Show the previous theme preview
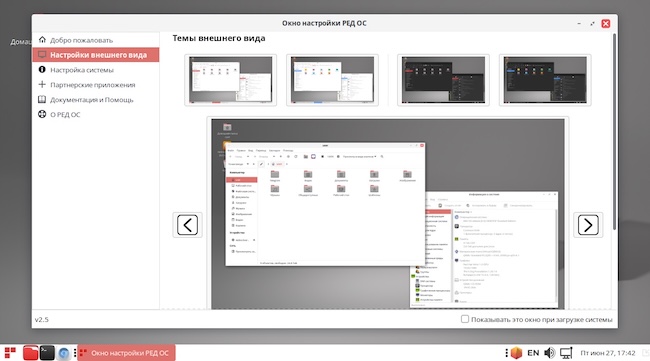Image resolution: width=650 pixels, height=361 pixels. [x=187, y=225]
